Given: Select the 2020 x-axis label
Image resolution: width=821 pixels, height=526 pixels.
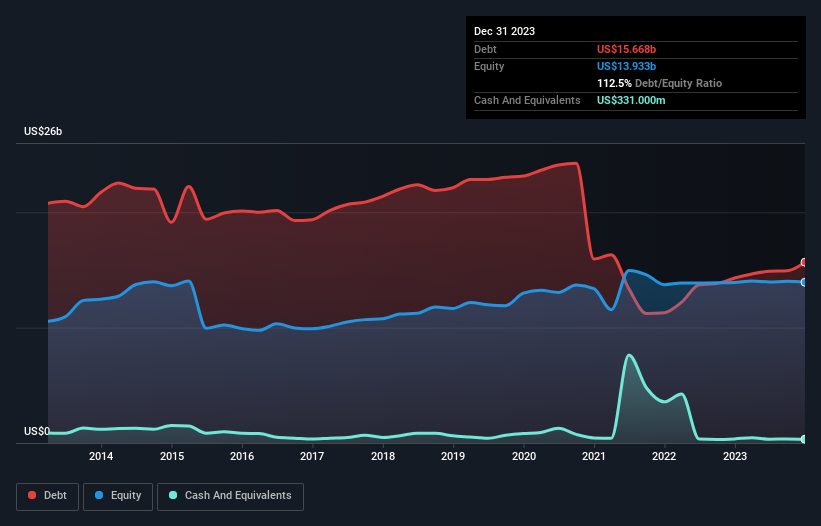Looking at the screenshot, I should coord(524,456).
